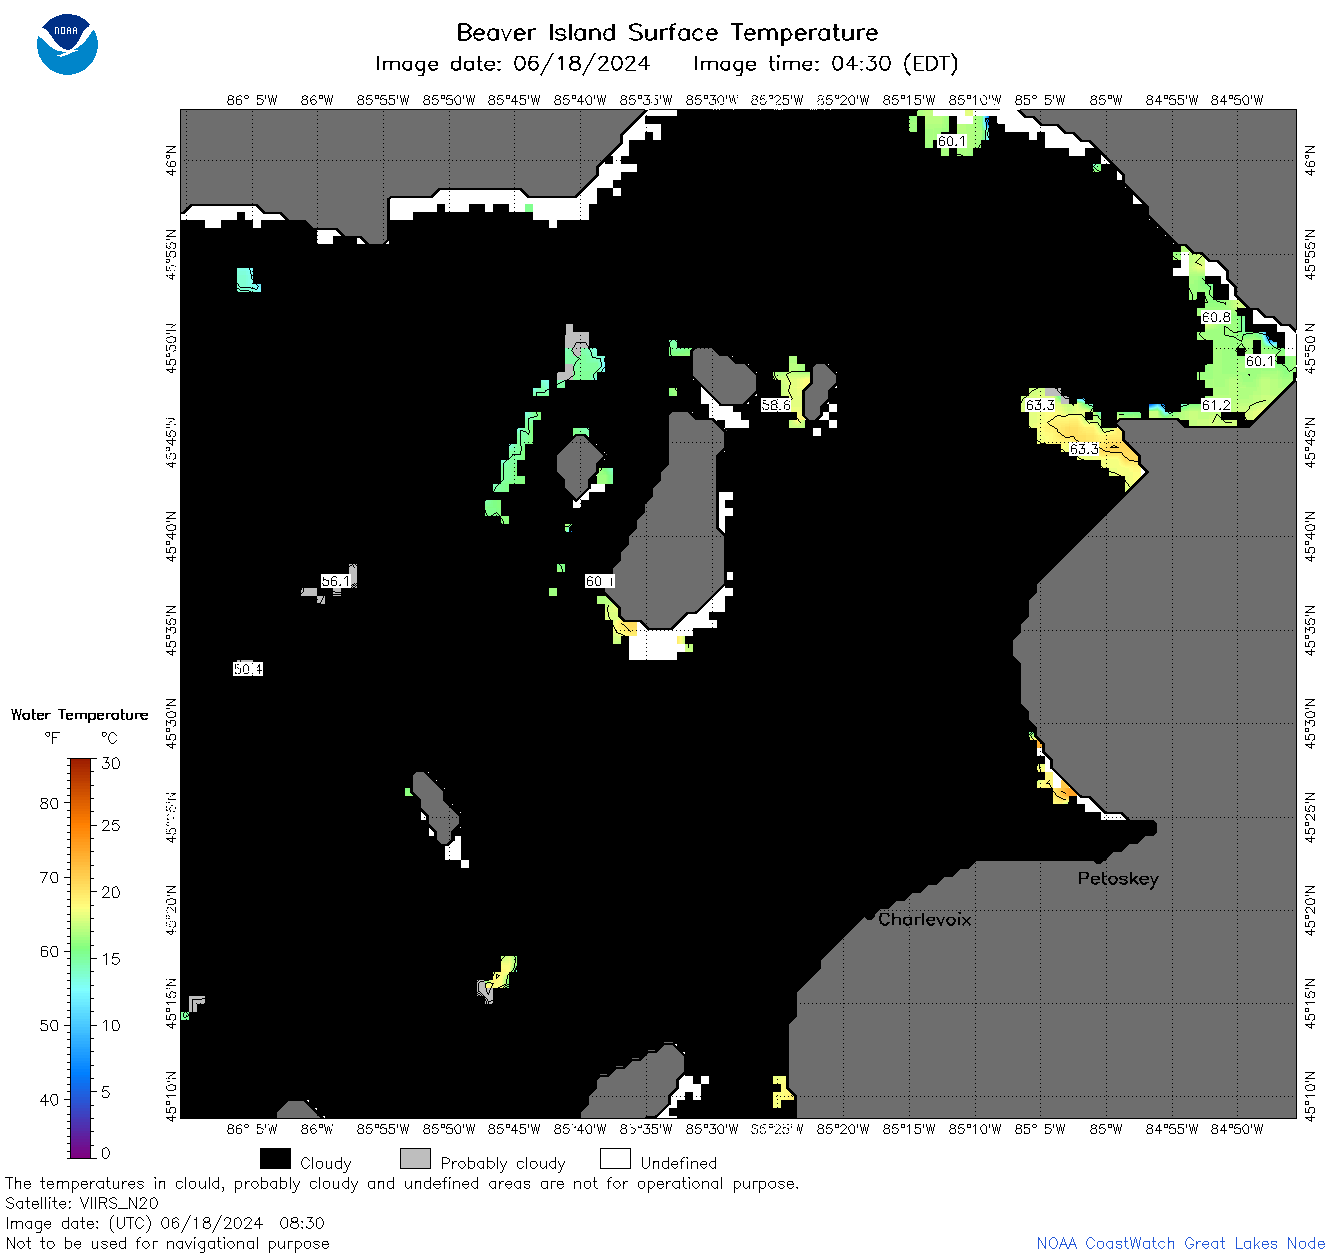The width and height of the screenshot is (1336, 1259).
Task: Select the 58.6 temperature reading on the map
Action: pyautogui.click(x=776, y=405)
